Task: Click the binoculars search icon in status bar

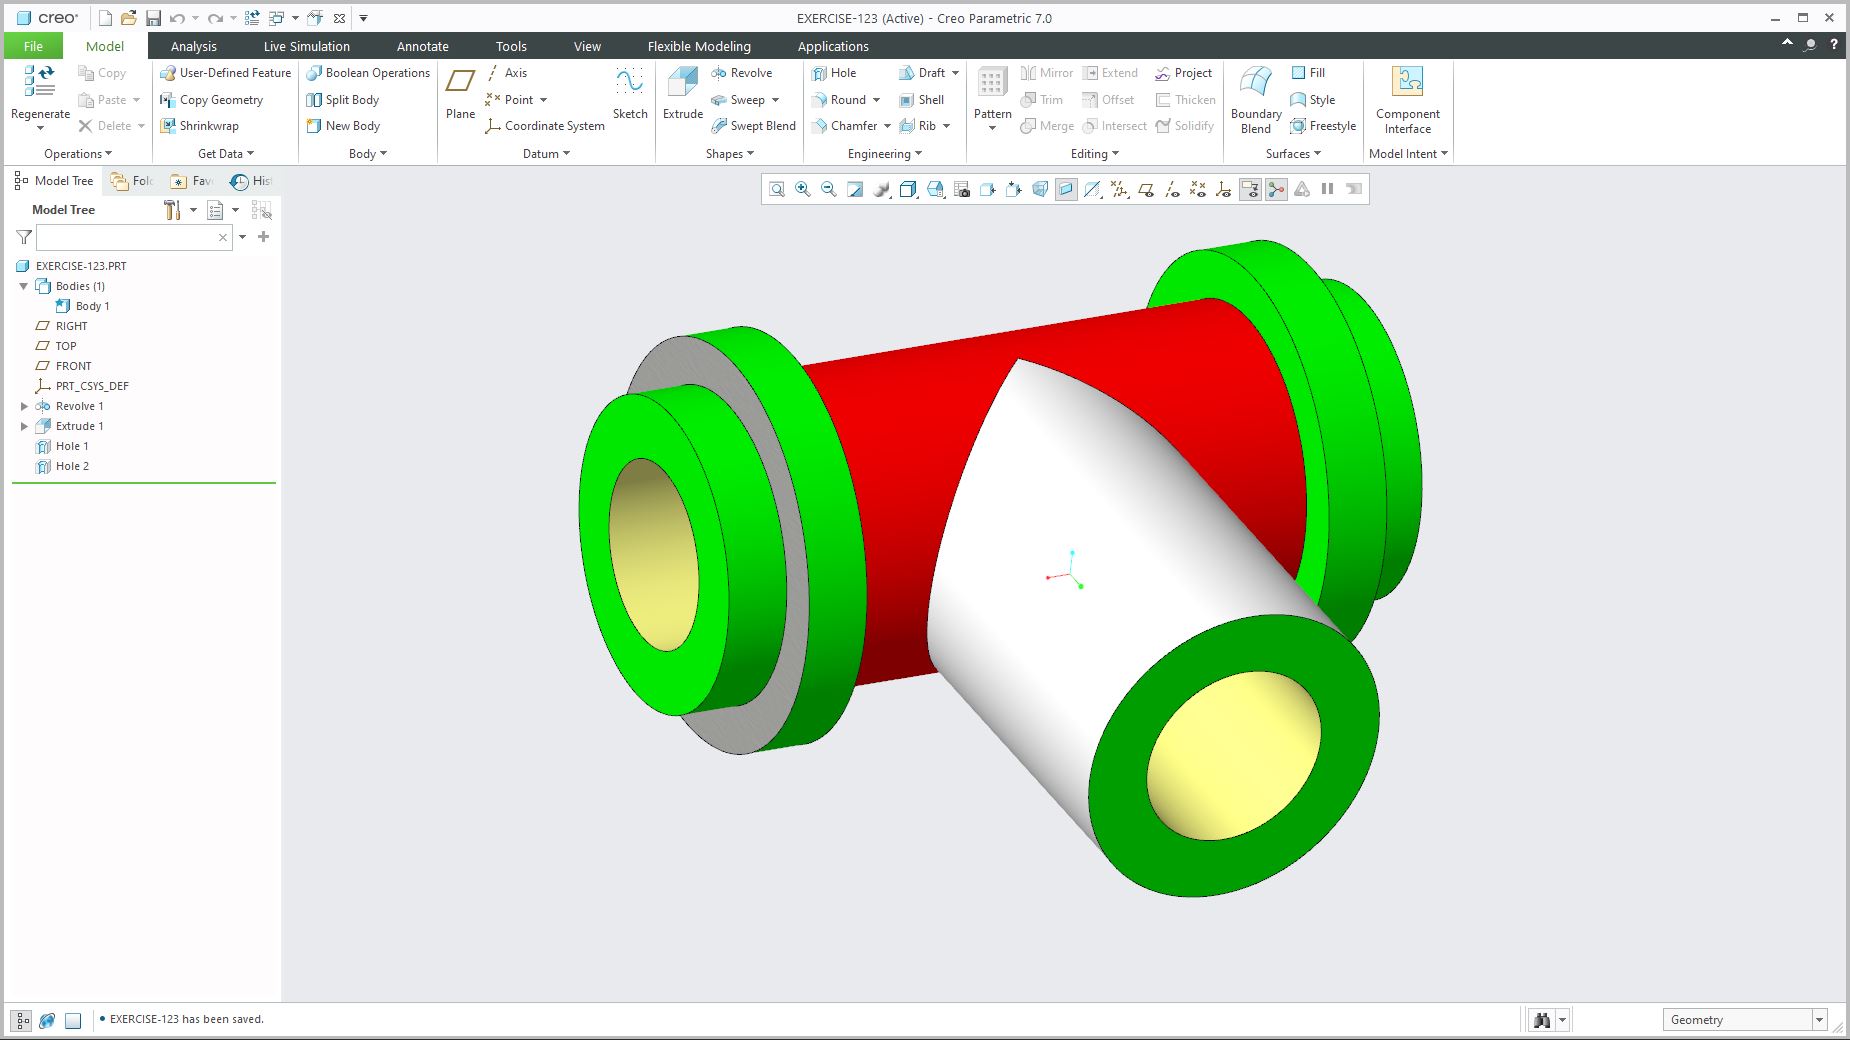Action: point(1542,1020)
